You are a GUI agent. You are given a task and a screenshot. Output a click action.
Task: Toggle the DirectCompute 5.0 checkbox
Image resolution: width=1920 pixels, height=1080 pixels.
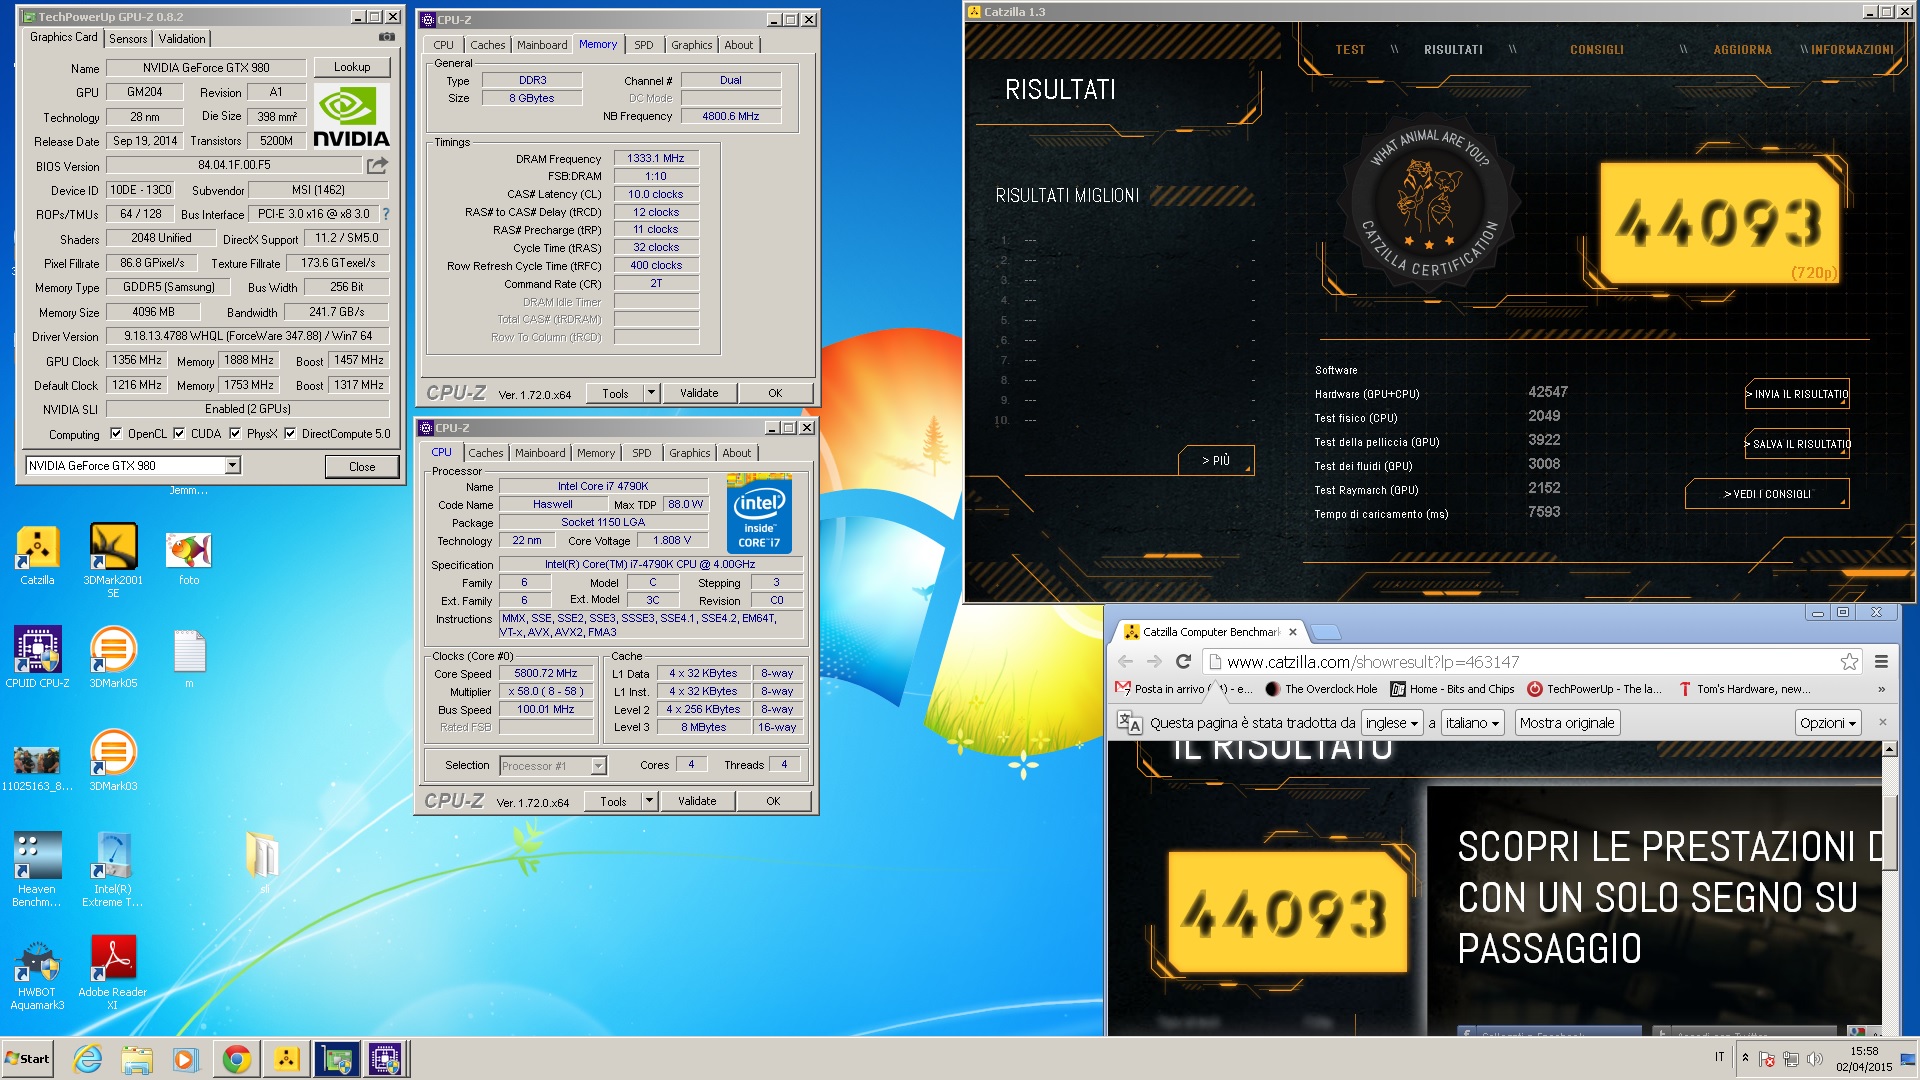pos(290,433)
